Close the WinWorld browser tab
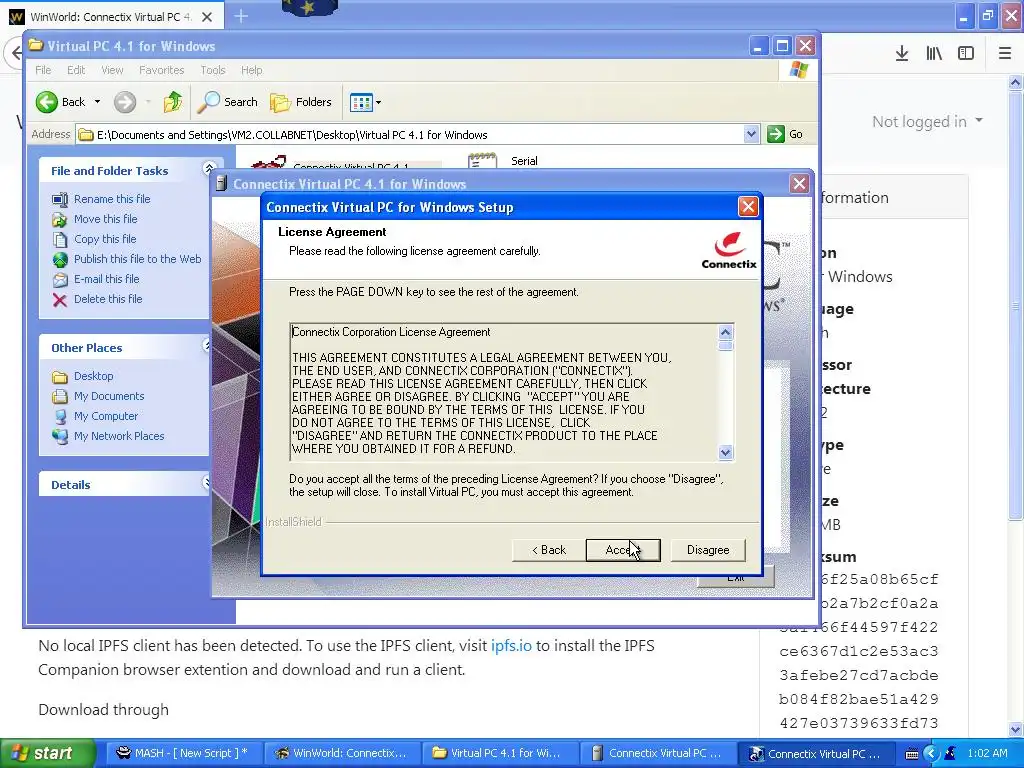 point(207,17)
